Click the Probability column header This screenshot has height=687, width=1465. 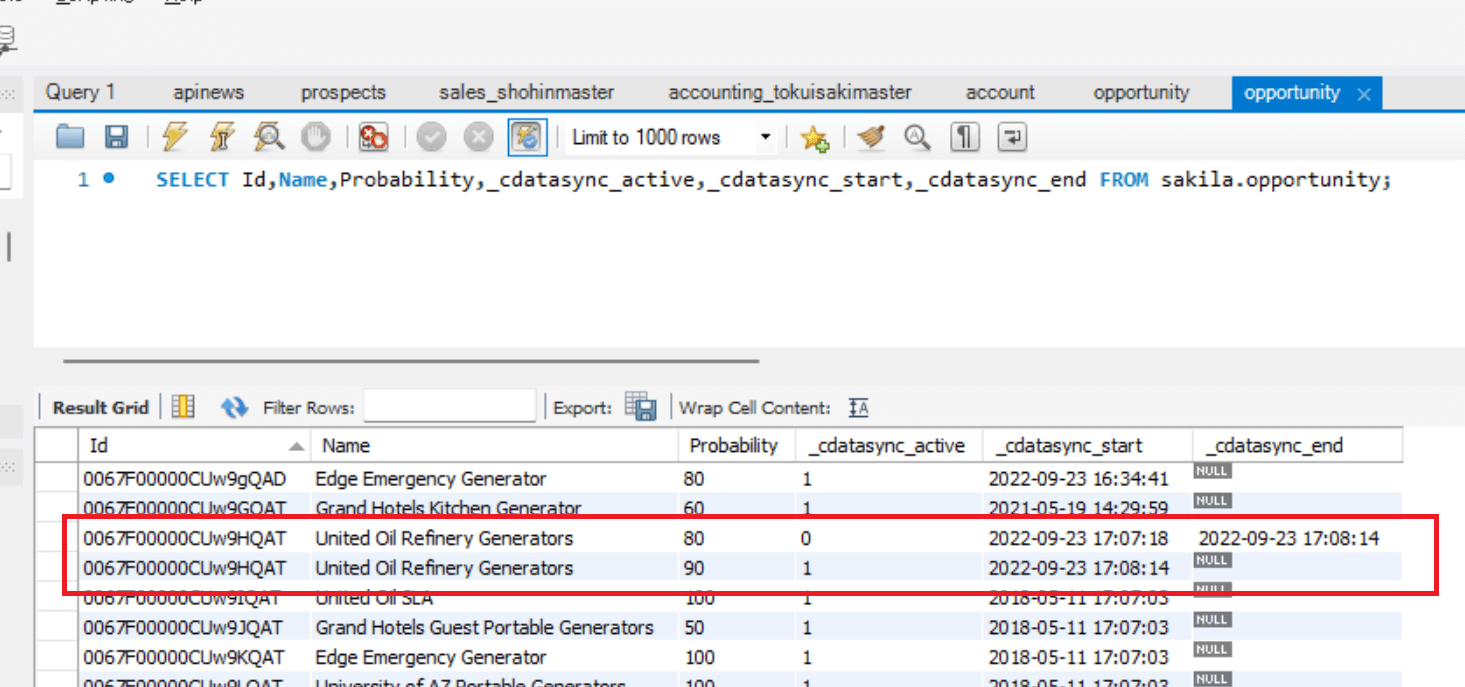point(737,446)
